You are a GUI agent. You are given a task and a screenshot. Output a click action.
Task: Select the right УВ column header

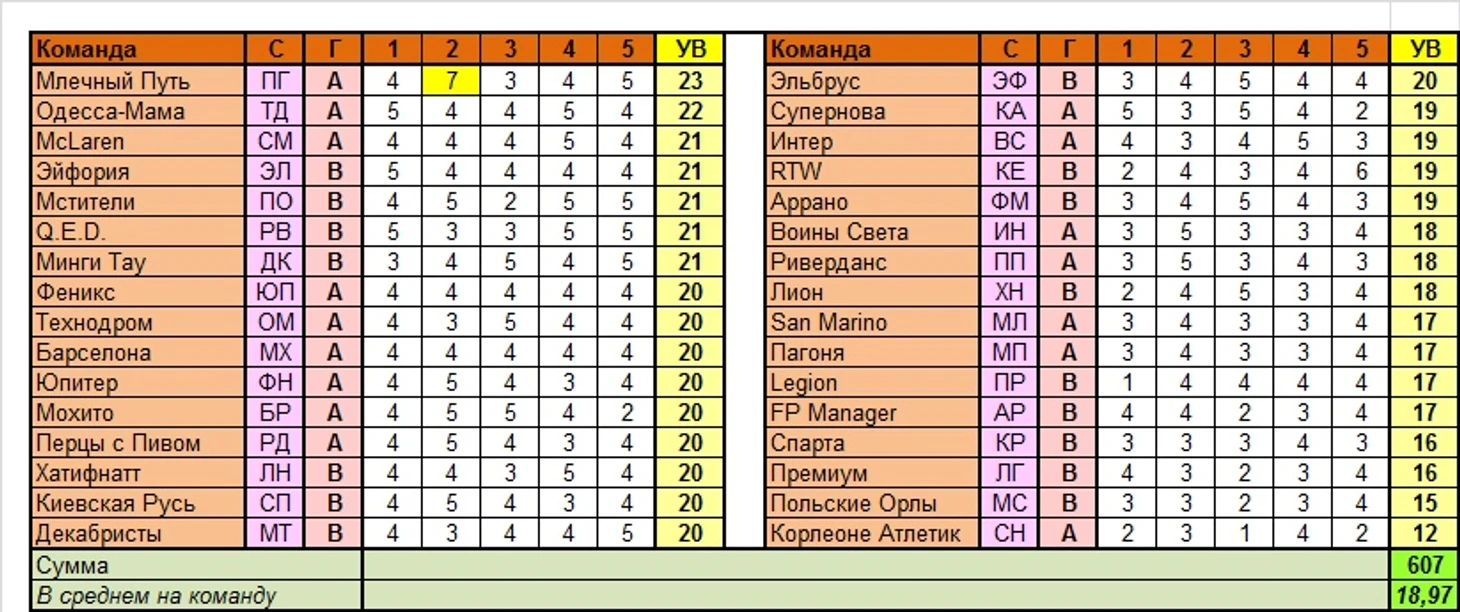(1424, 49)
